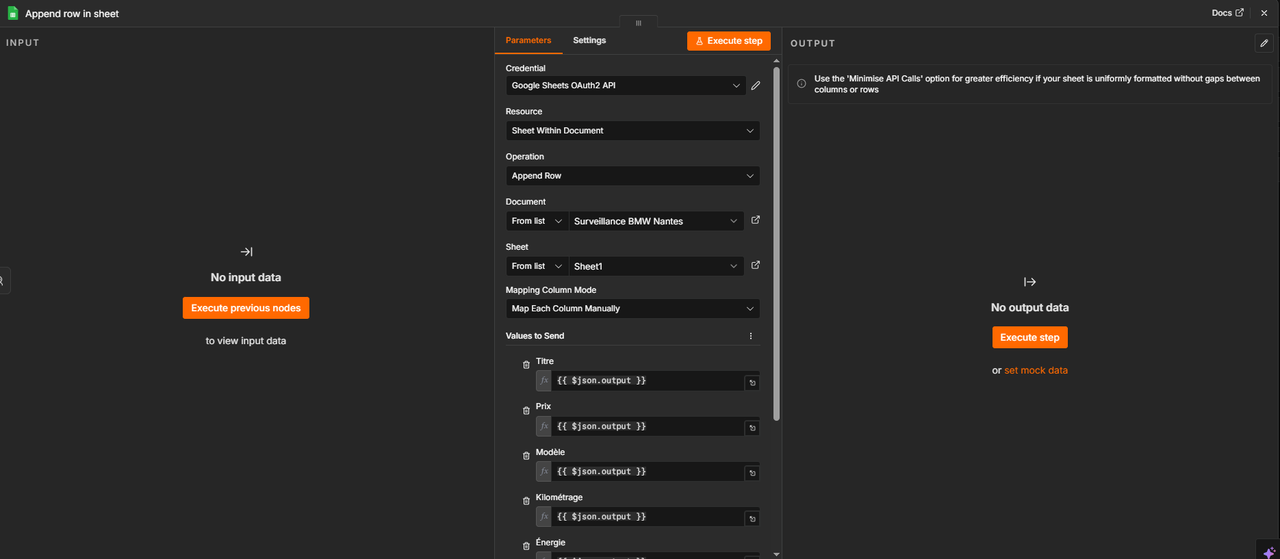Open the Operation Append Row dropdown
Viewport: 1280px width, 559px height.
coord(632,176)
